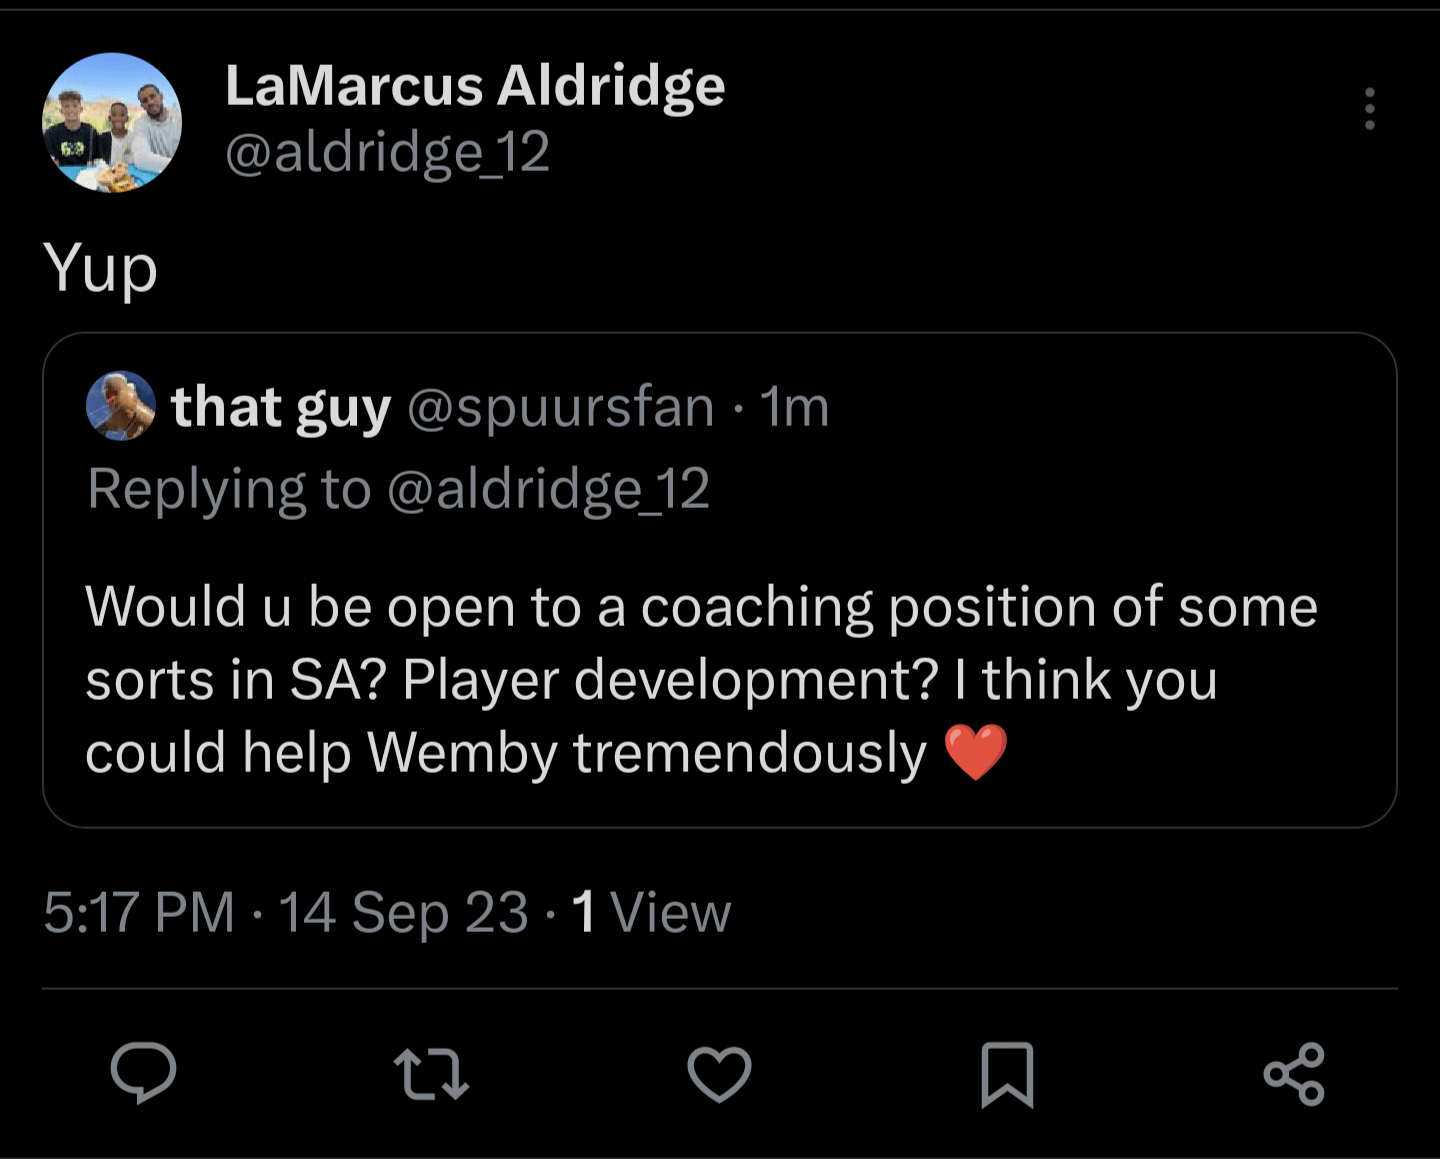Open the 1 View count
Image resolution: width=1440 pixels, height=1159 pixels.
click(x=652, y=912)
